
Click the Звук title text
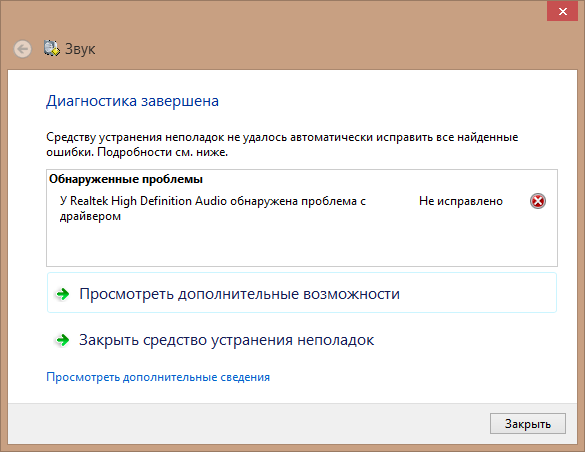[80, 49]
